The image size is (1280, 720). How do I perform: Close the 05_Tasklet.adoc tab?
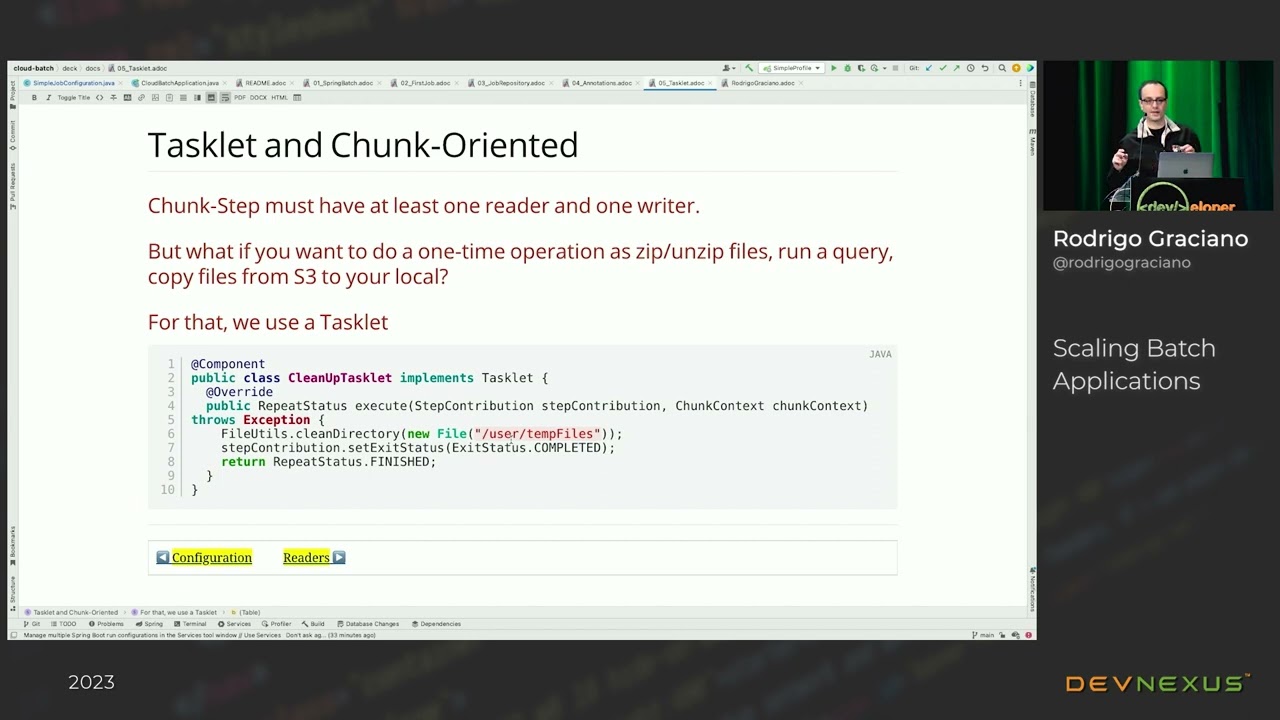[710, 83]
